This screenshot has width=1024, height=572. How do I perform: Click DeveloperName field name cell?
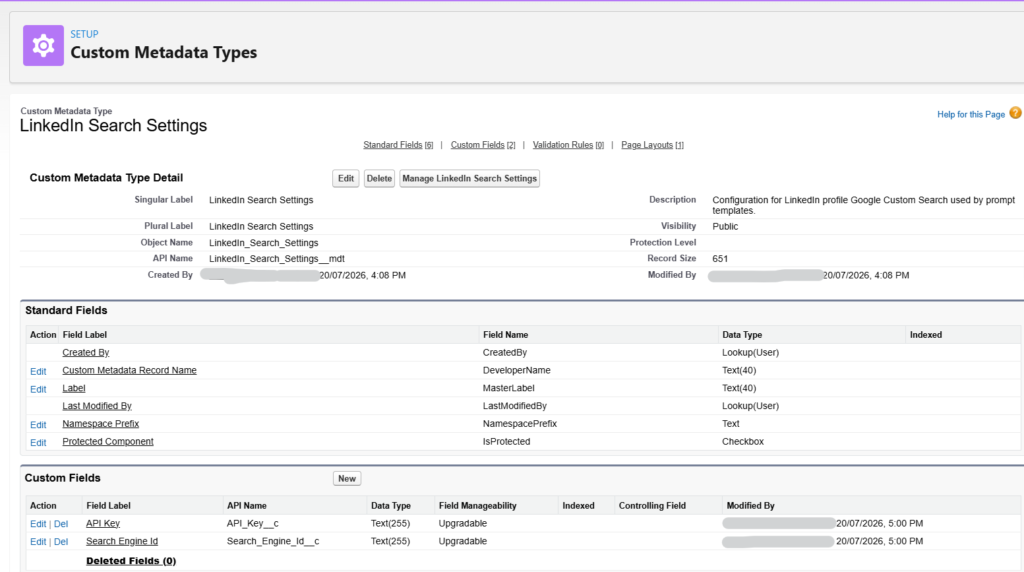[517, 370]
